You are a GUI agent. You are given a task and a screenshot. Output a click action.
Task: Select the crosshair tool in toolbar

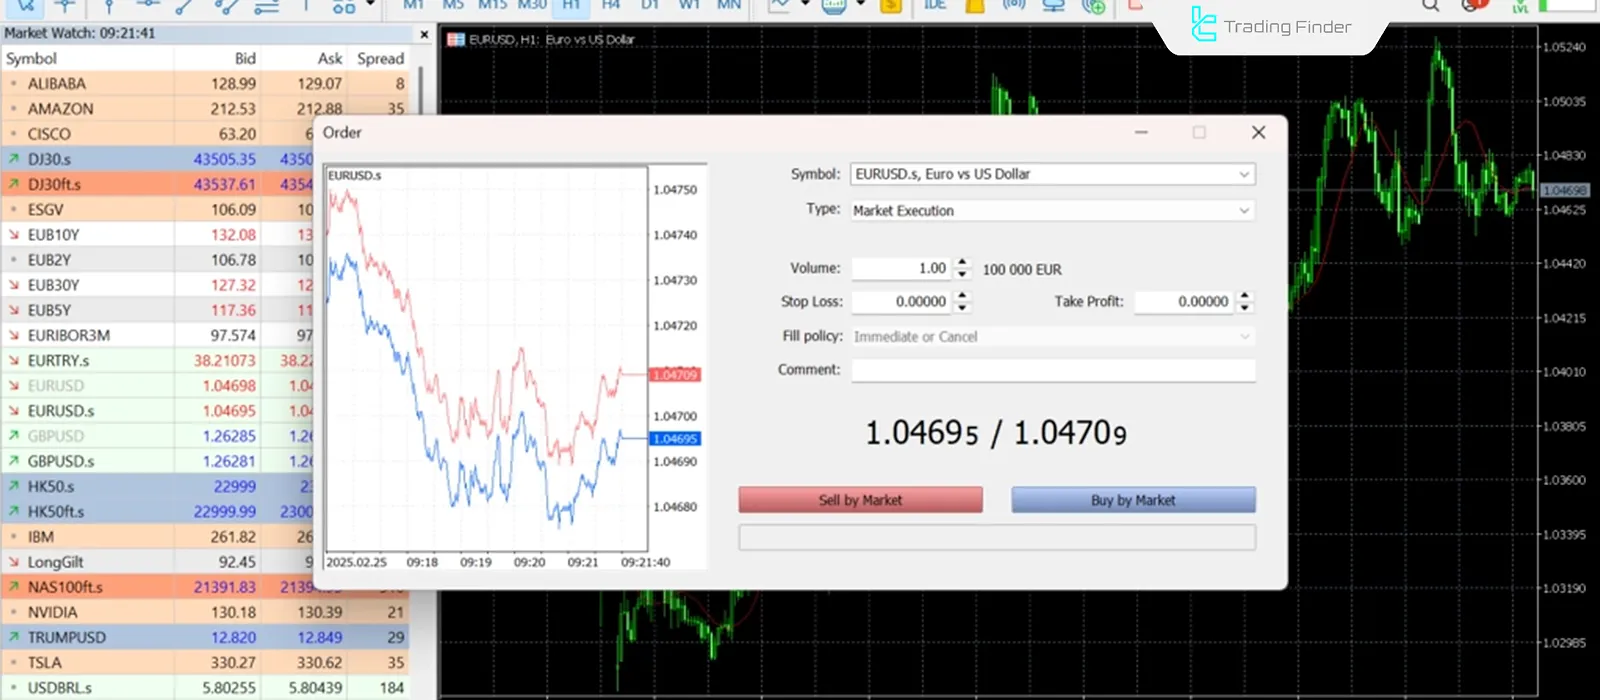point(65,6)
